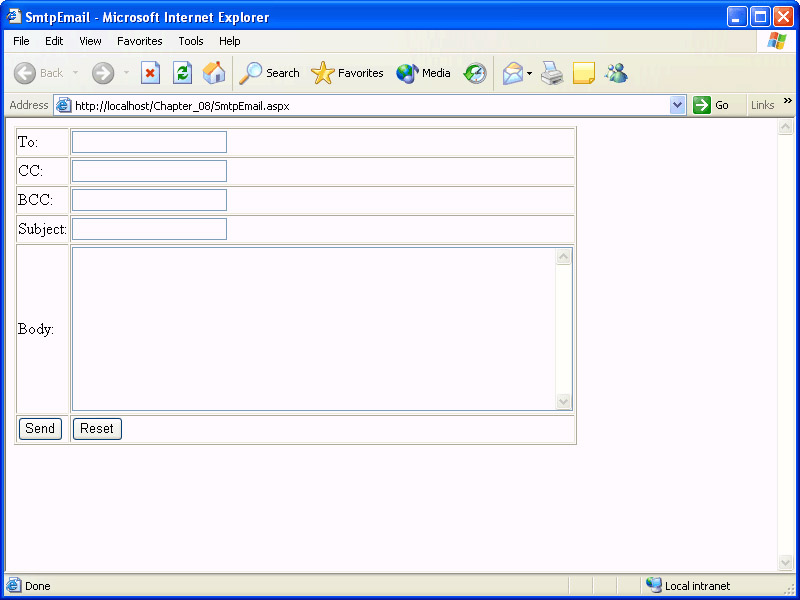Click the Media toolbar button
This screenshot has width=800, height=600.
(x=424, y=73)
